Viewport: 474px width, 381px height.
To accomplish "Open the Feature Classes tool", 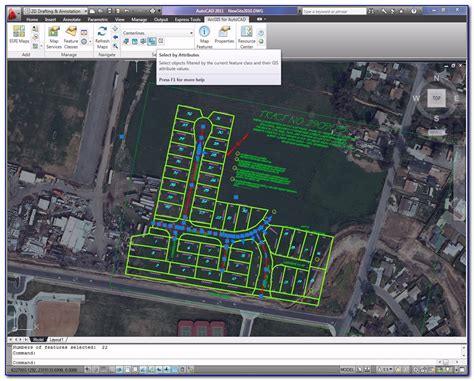I will coord(71,37).
